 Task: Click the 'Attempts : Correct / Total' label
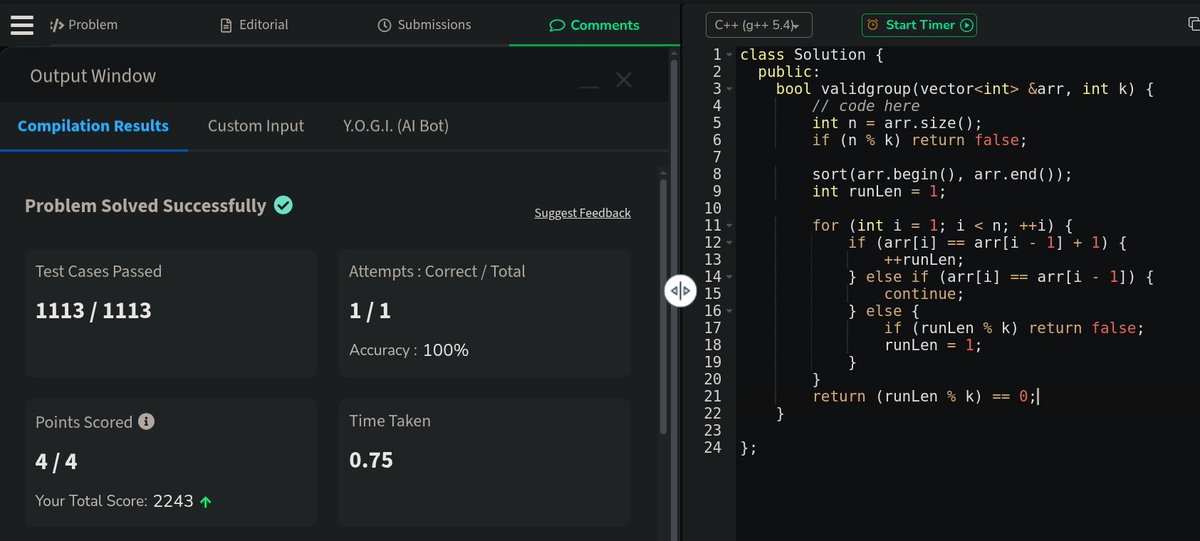pyautogui.click(x=437, y=271)
